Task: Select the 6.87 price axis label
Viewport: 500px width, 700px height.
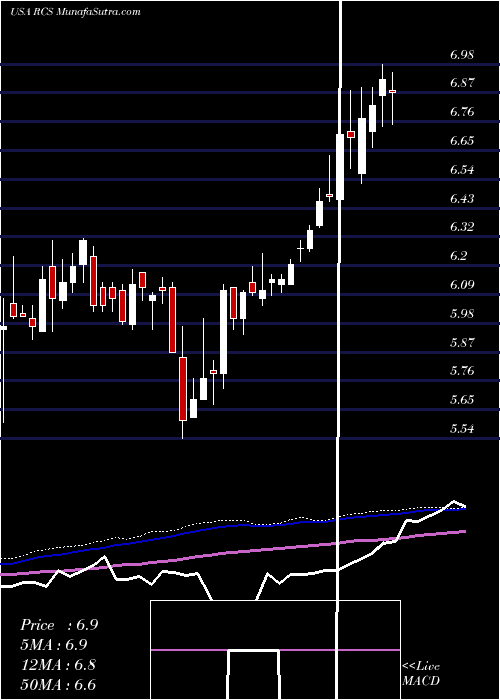Action: click(x=462, y=83)
